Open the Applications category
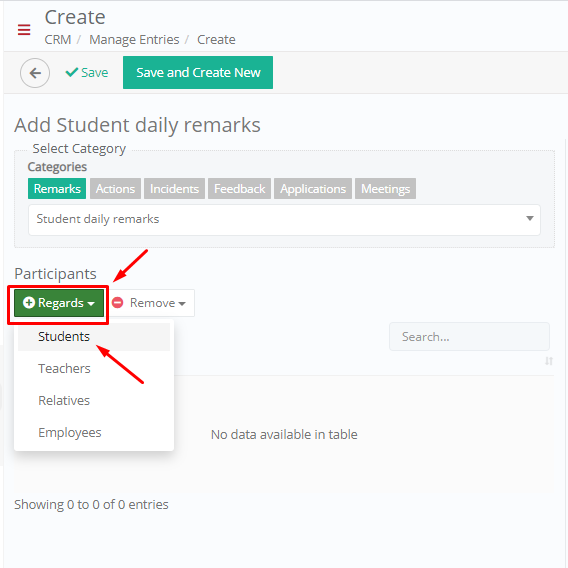 tap(313, 188)
